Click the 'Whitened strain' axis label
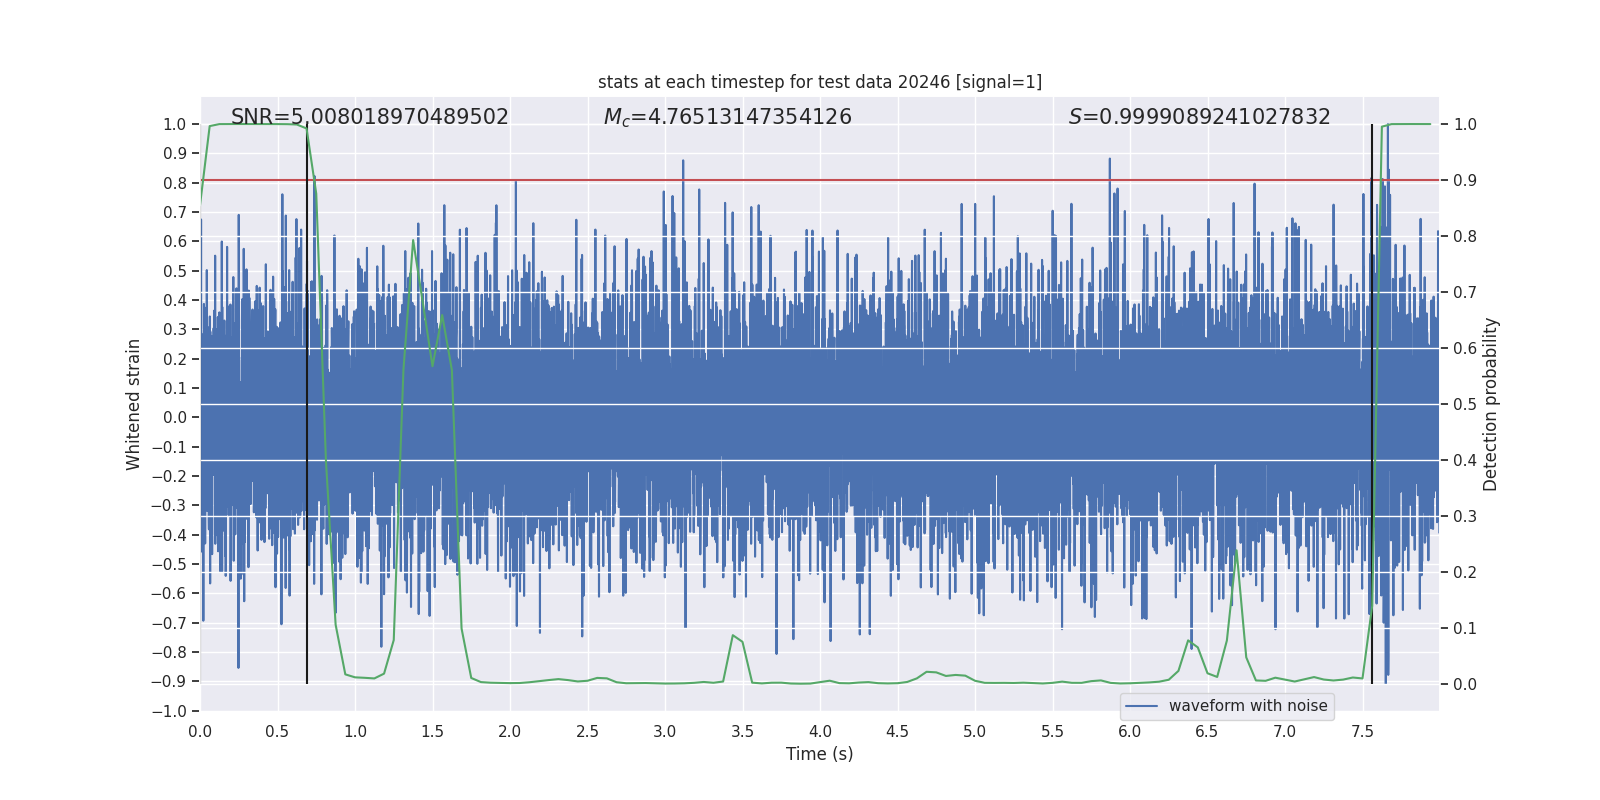The height and width of the screenshot is (800, 1600). point(134,404)
